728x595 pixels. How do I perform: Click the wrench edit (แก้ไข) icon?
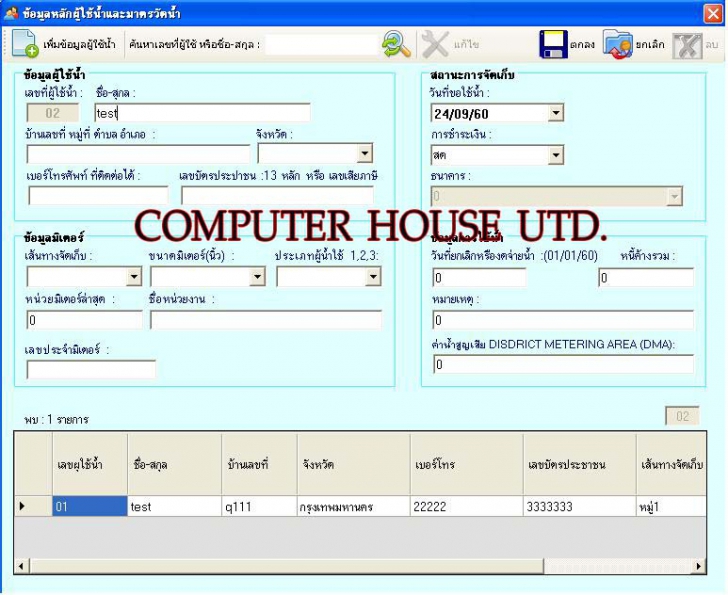435,45
